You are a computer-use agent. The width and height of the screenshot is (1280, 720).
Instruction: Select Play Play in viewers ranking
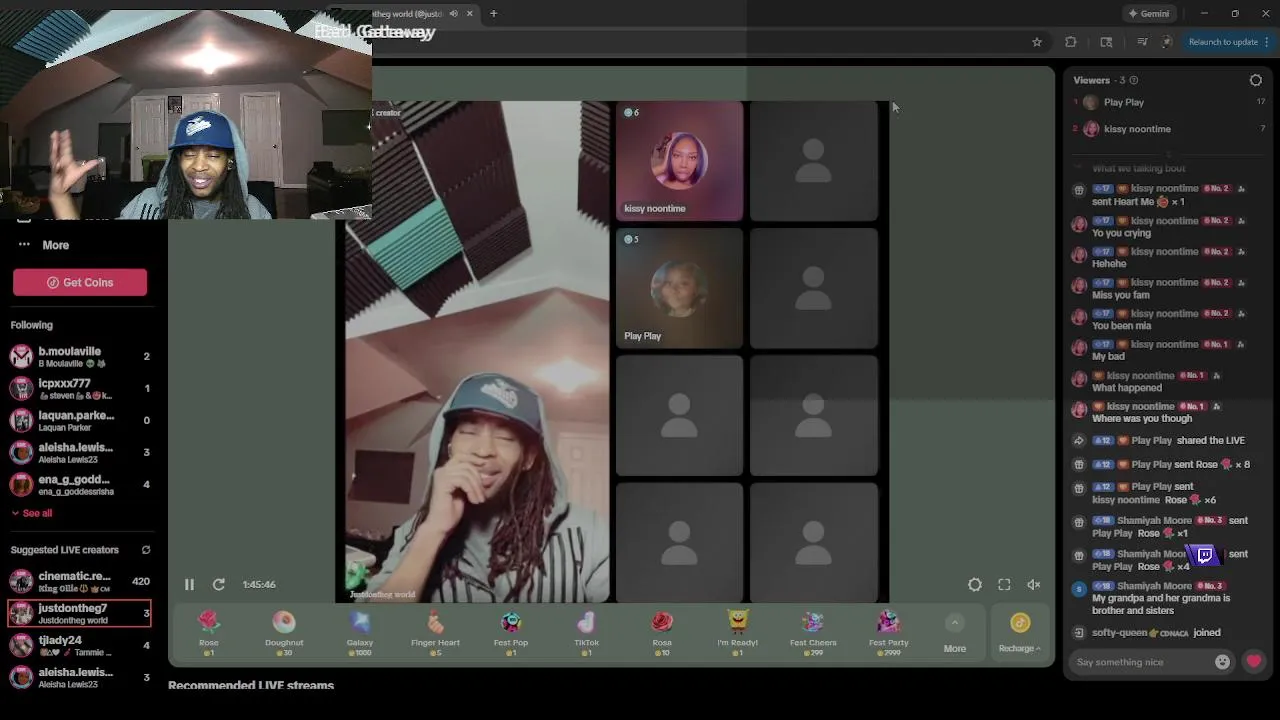[x=1169, y=102]
